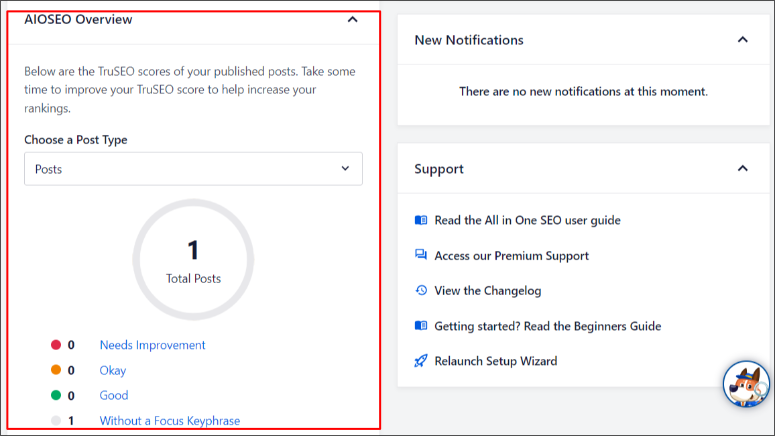Open the dog mascot help assistant
Image resolution: width=775 pixels, height=436 pixels.
click(746, 384)
